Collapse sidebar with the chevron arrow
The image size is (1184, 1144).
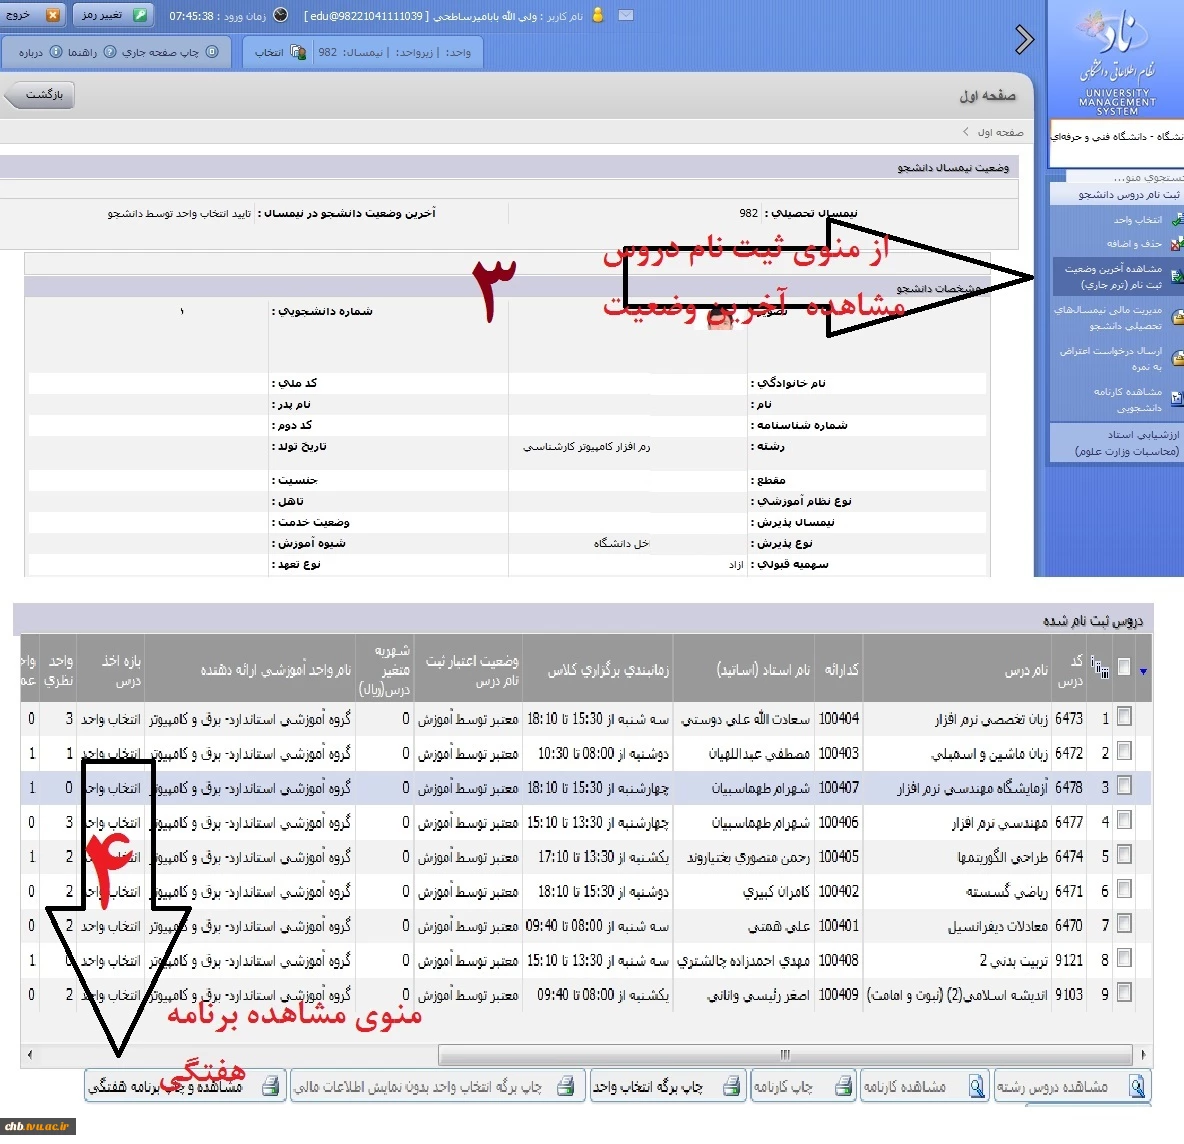pos(1024,39)
